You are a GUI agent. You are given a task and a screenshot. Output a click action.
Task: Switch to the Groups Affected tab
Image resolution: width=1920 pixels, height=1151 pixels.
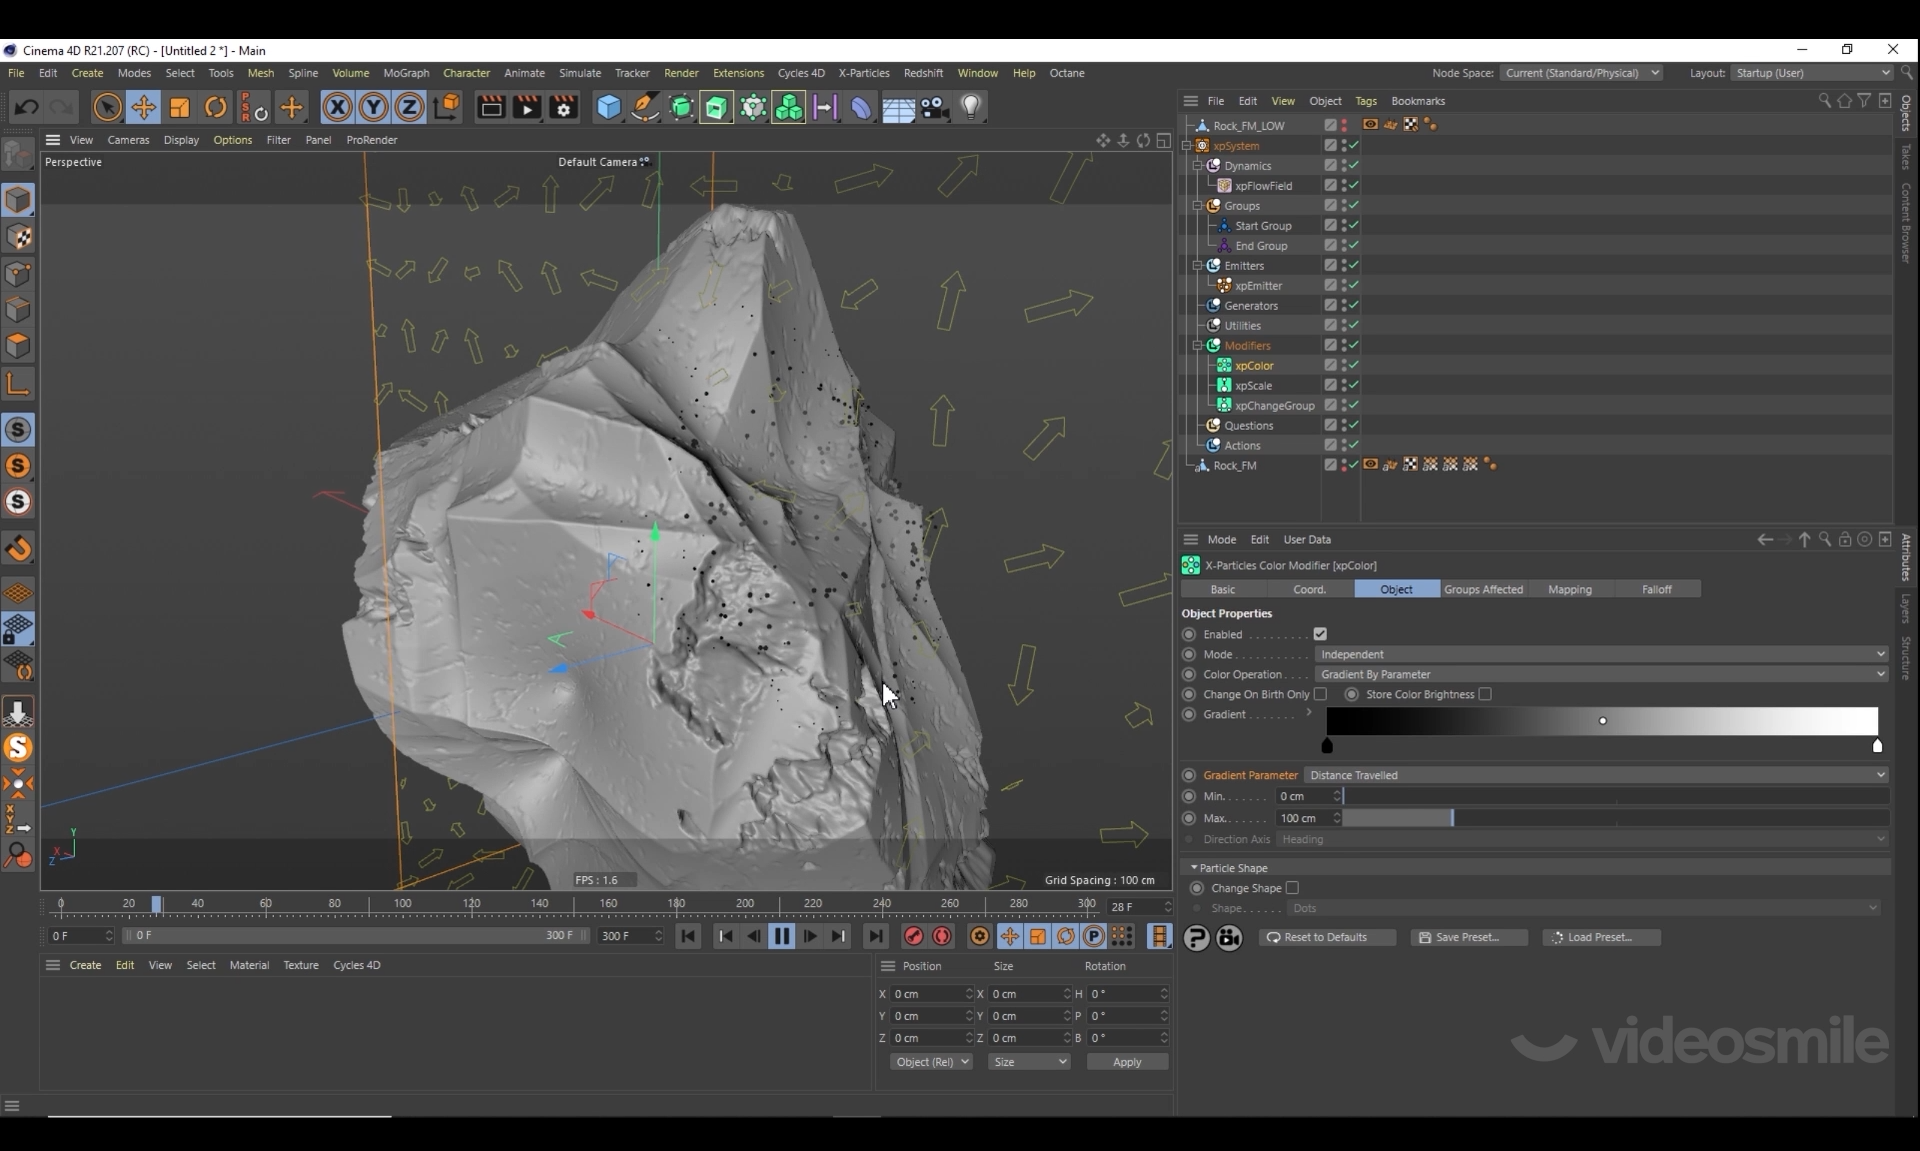pyautogui.click(x=1483, y=589)
